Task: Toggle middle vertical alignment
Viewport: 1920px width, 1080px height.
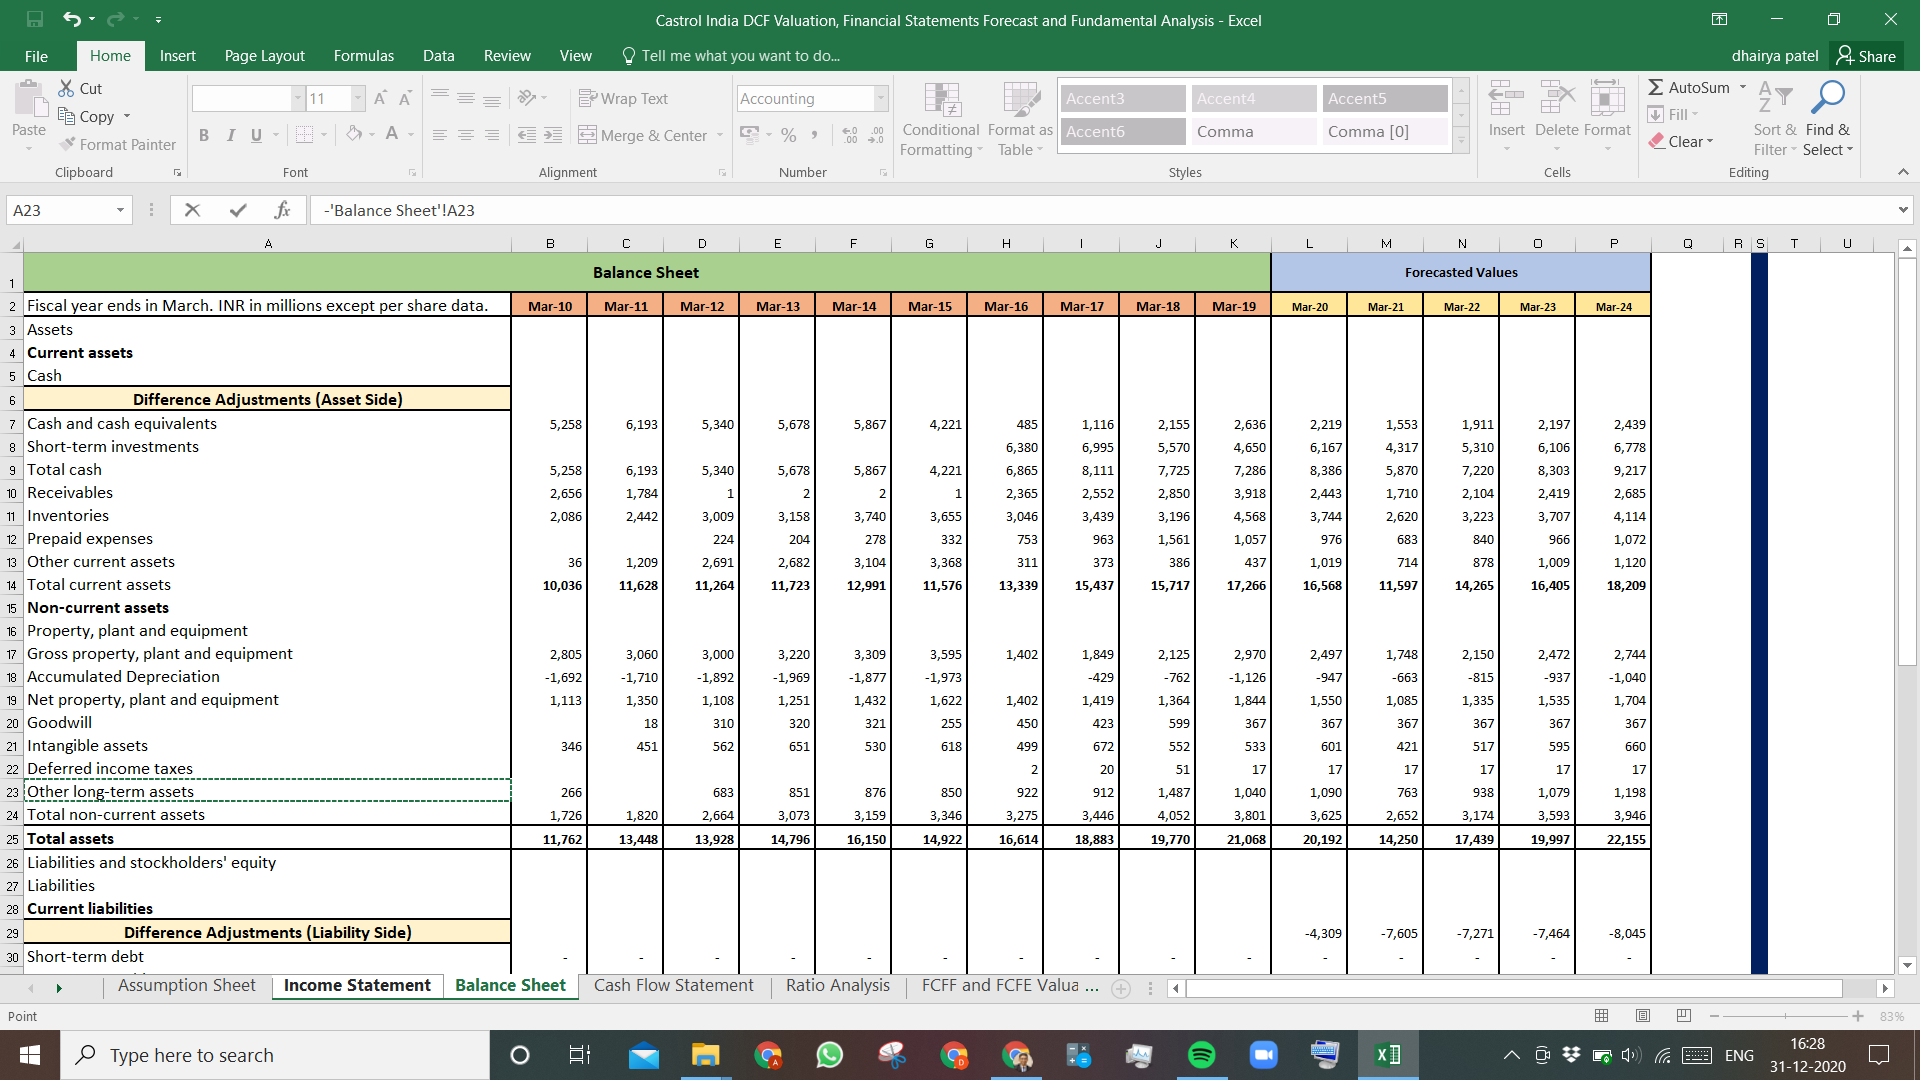Action: [466, 98]
